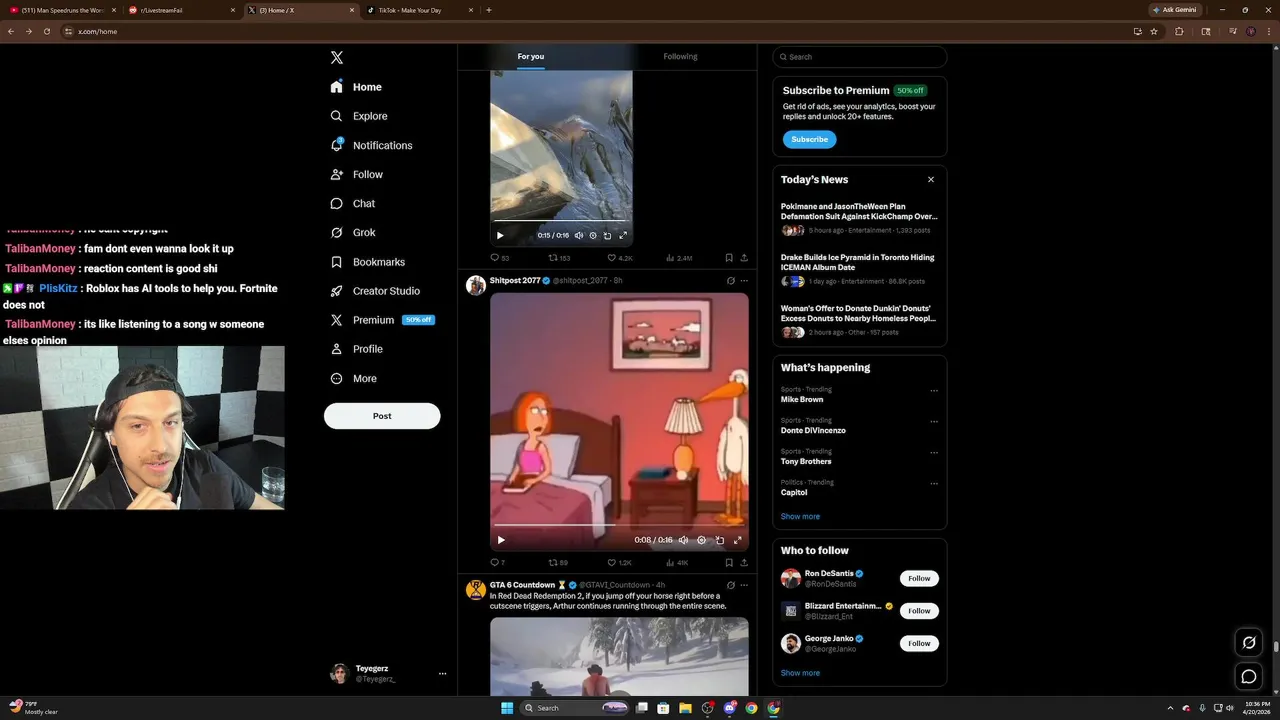Open Bookmarks in X sidebar
Screen dimensions: 1280x720
[367, 262]
